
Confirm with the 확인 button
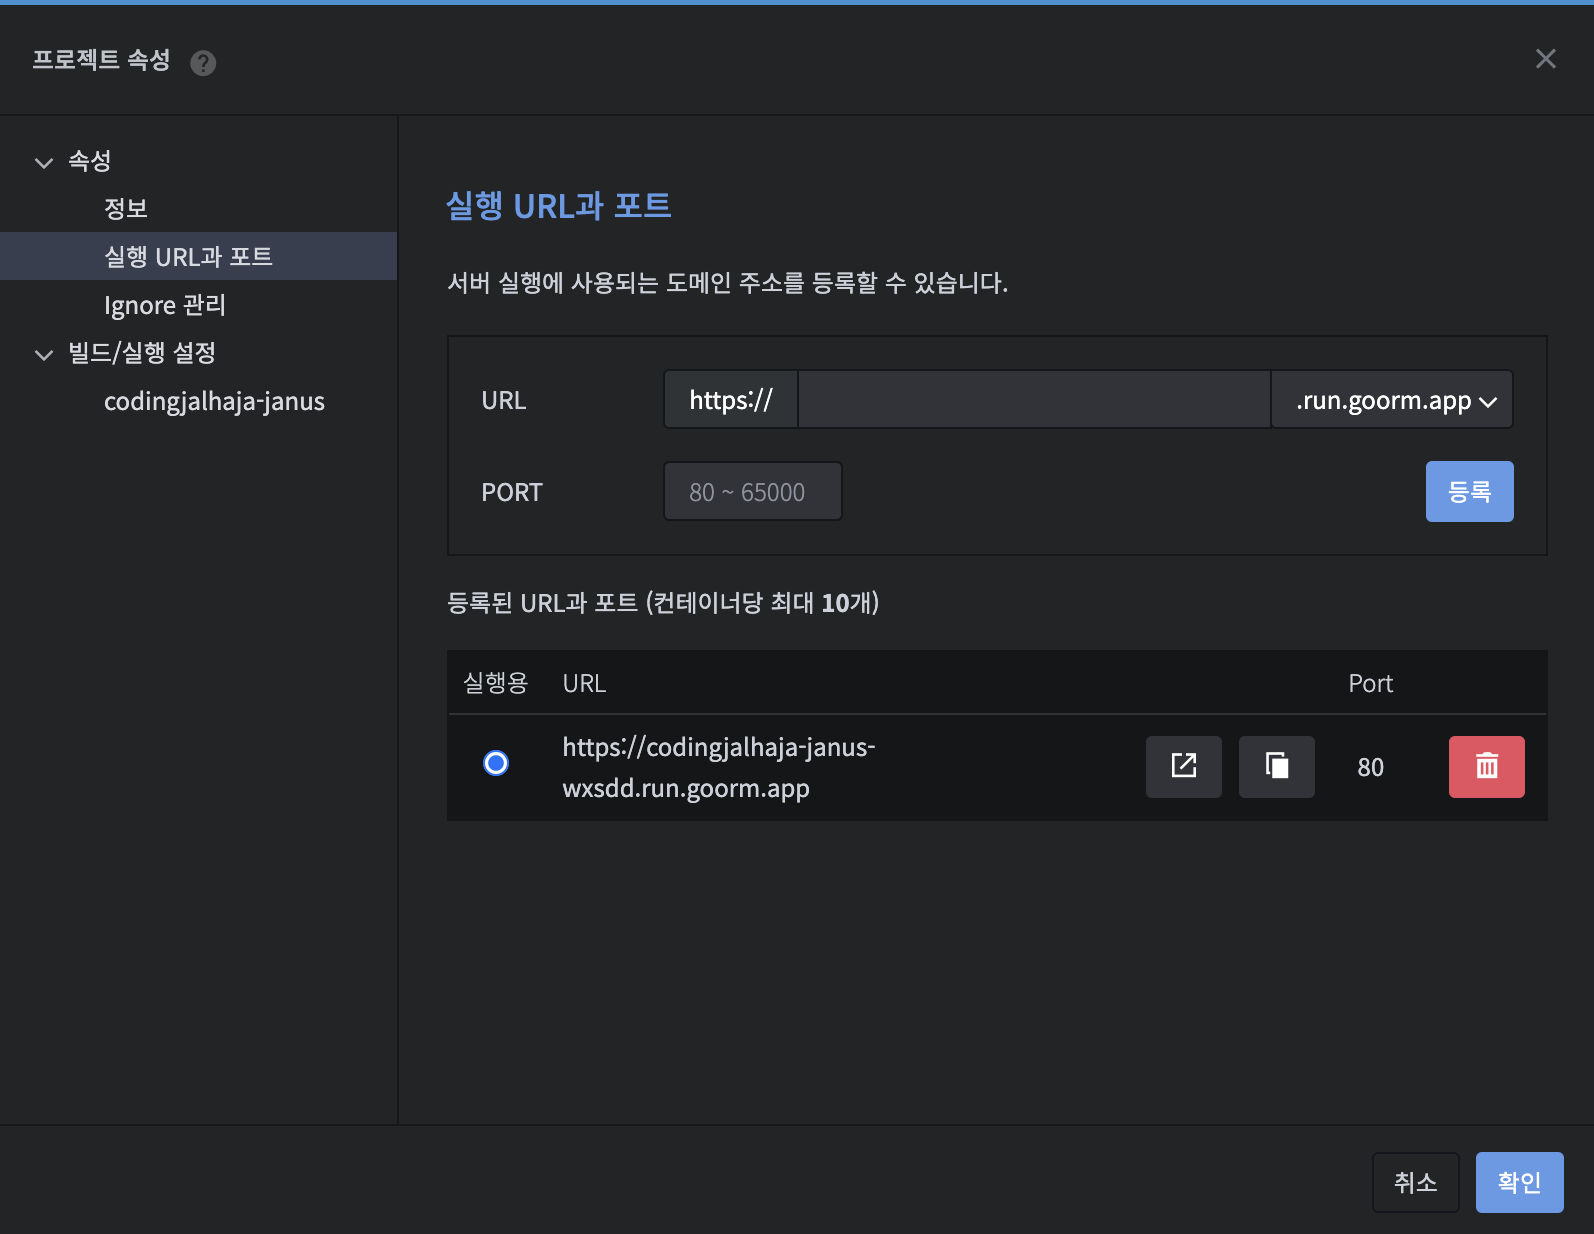(1519, 1182)
